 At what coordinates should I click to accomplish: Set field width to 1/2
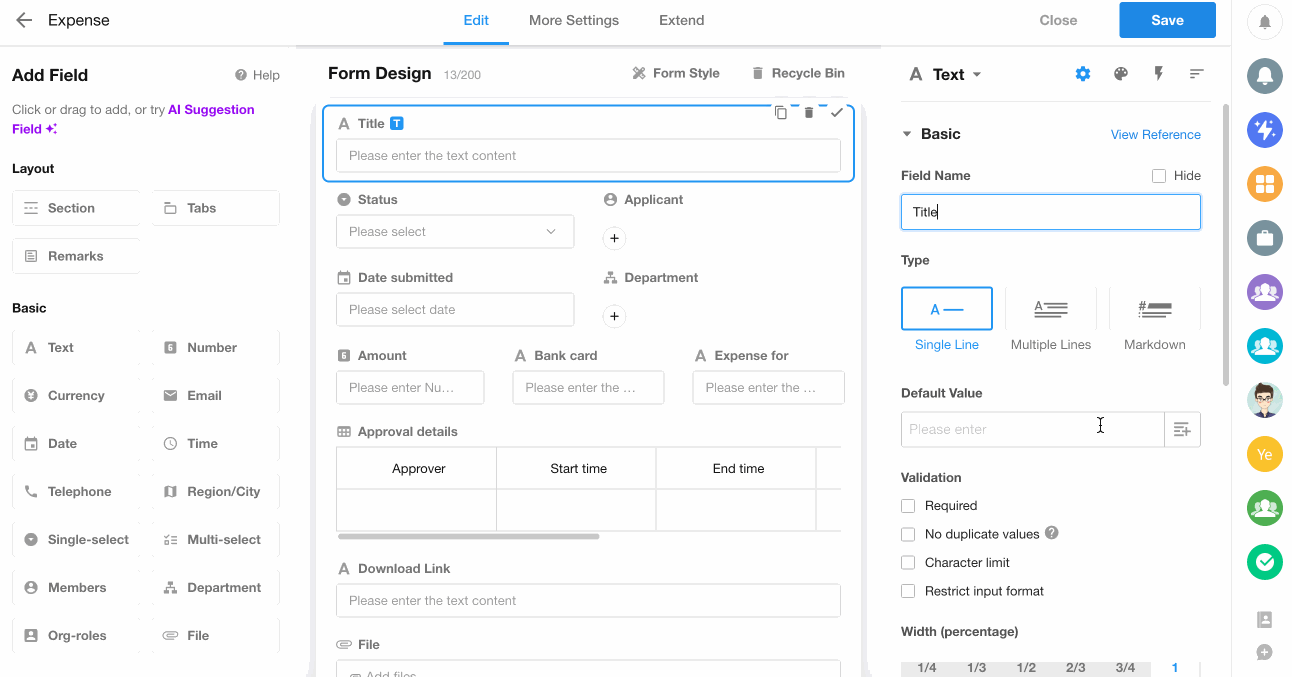pyautogui.click(x=1026, y=667)
